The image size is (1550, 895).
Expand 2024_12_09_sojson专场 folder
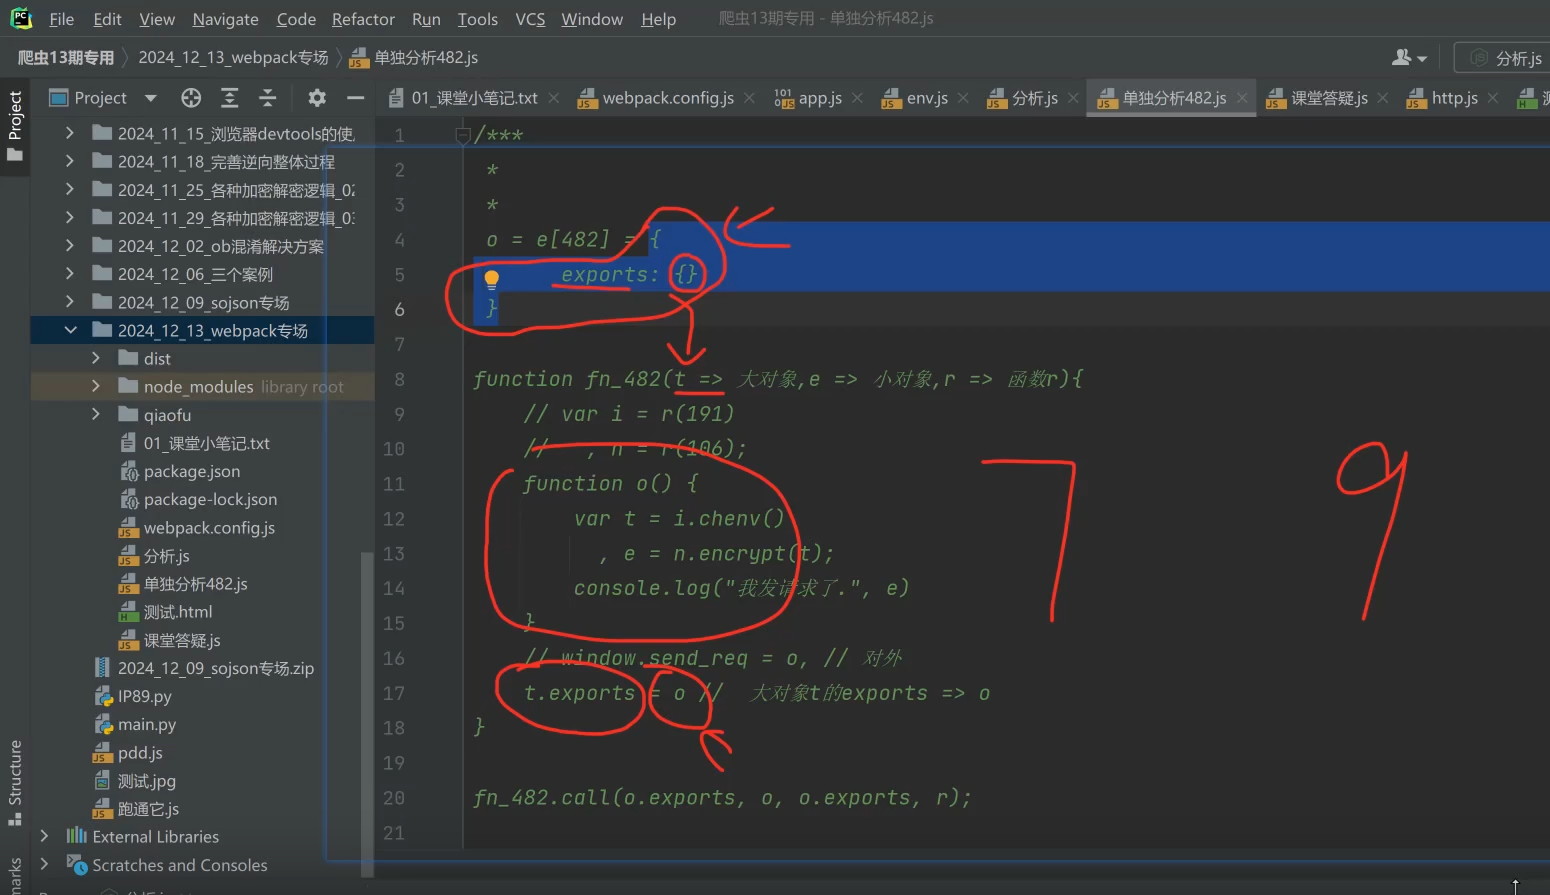pyautogui.click(x=69, y=302)
